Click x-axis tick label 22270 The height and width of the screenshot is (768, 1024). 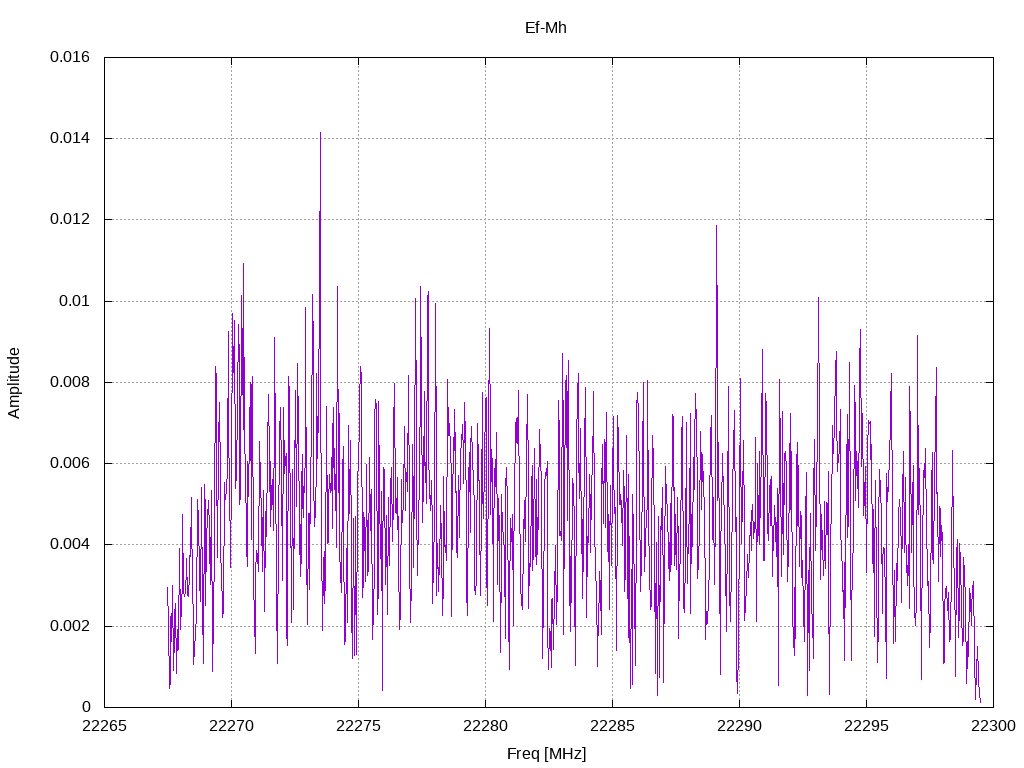(x=231, y=726)
